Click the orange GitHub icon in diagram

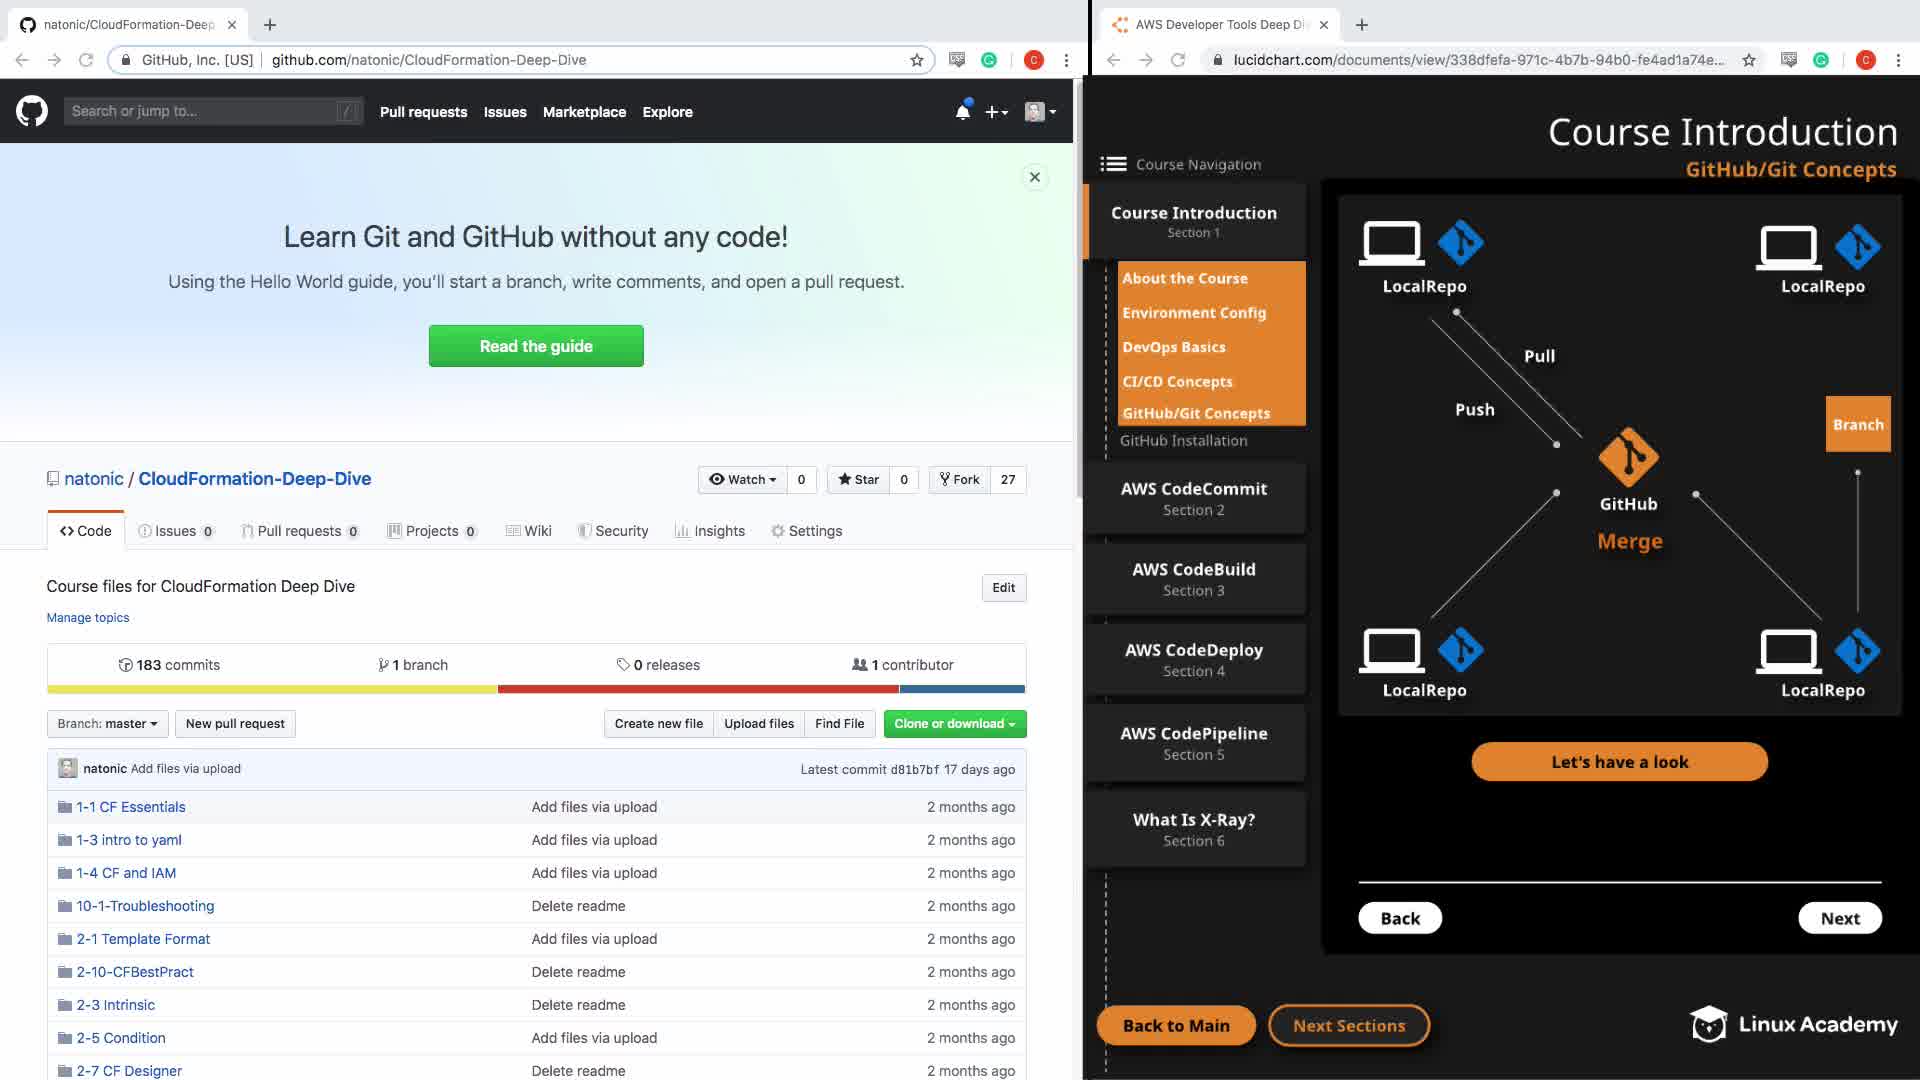pos(1628,457)
